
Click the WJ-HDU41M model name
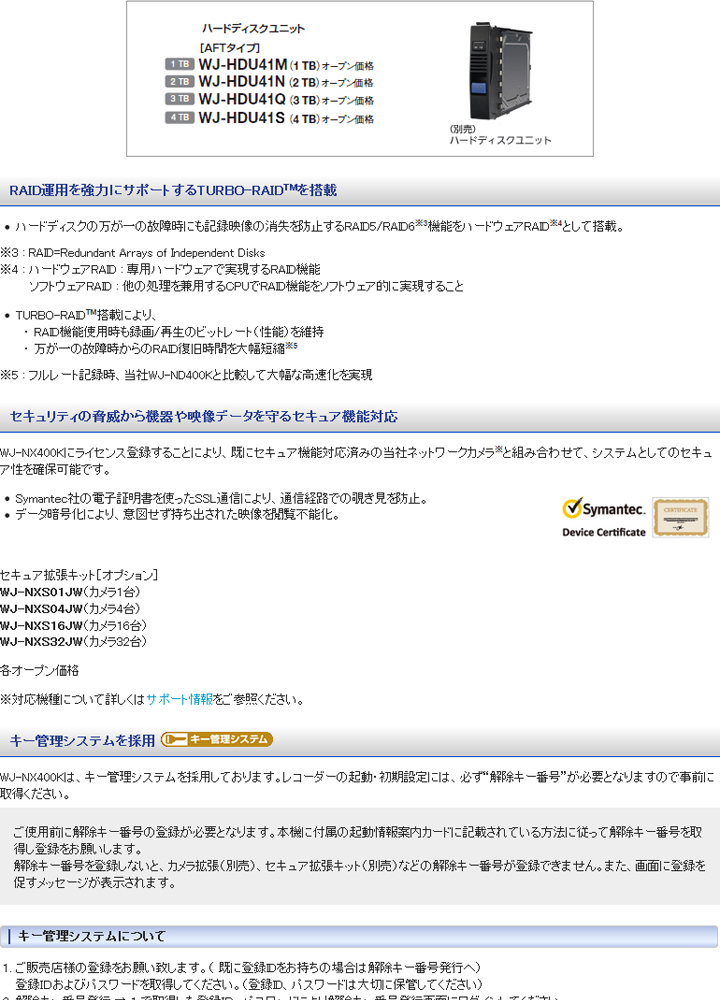(x=243, y=64)
